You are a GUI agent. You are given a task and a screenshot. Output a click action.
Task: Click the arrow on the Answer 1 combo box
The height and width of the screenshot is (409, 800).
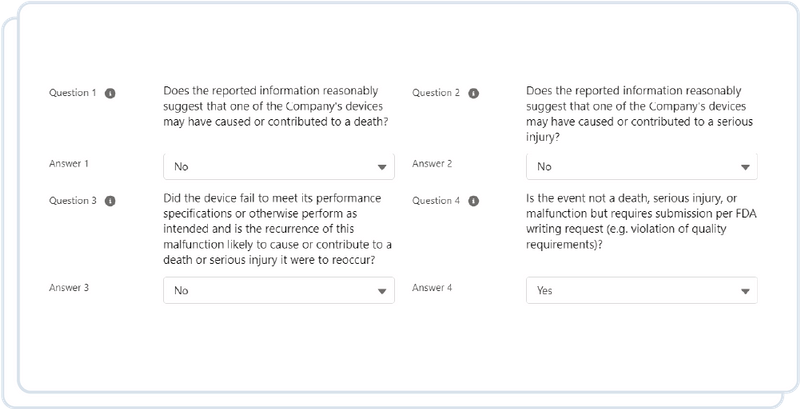(383, 167)
